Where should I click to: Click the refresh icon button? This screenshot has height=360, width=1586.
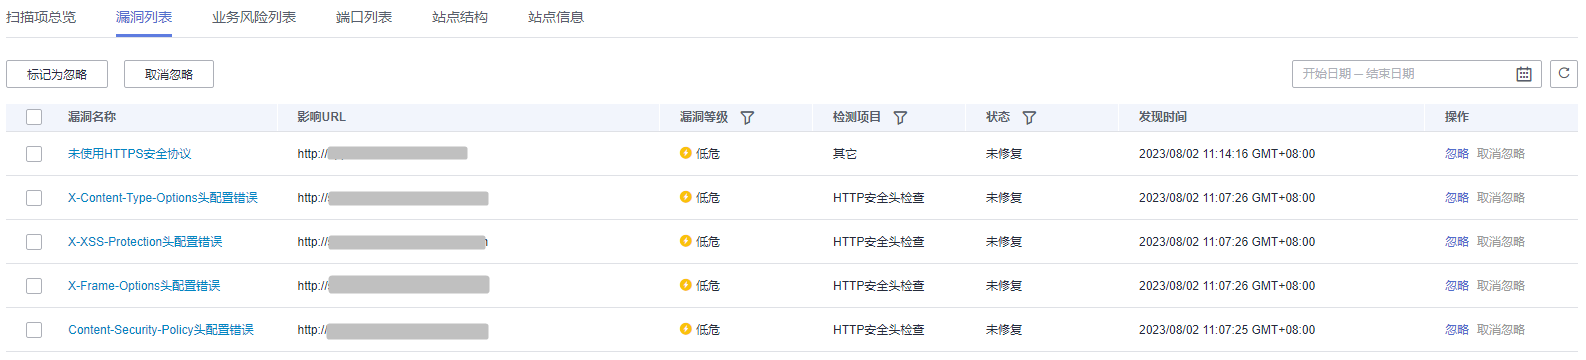coord(1564,74)
